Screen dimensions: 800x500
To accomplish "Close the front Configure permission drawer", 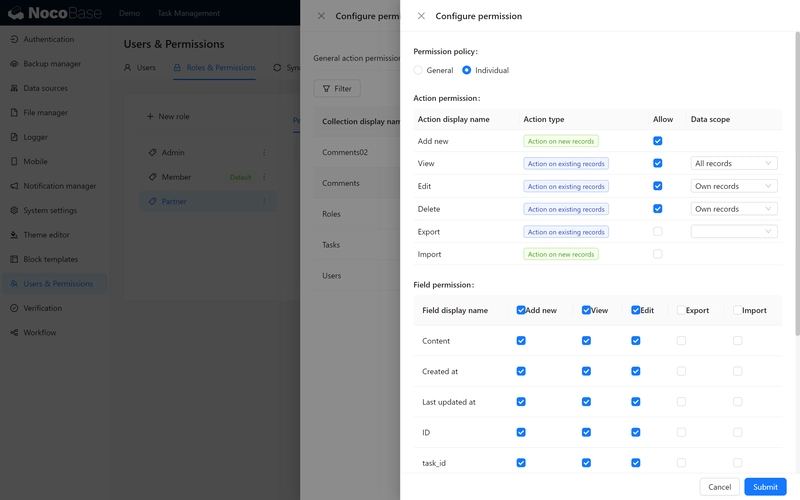I will pos(421,16).
